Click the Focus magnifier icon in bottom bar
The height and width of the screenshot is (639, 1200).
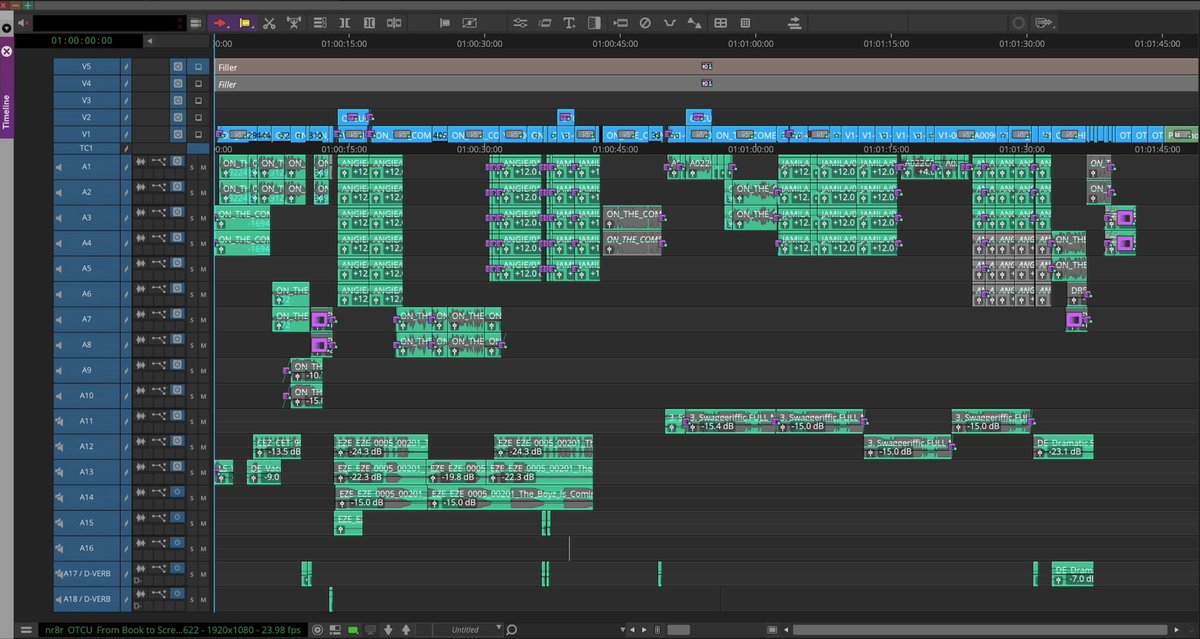coord(511,630)
